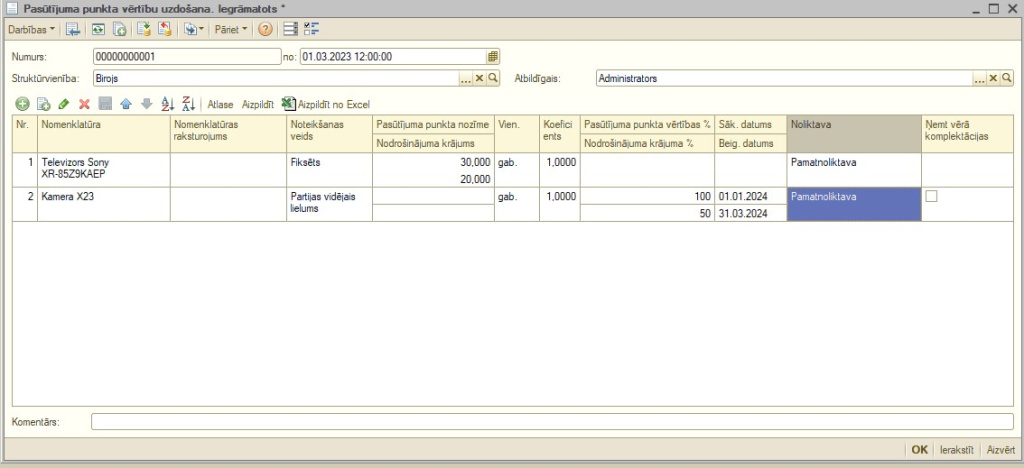1024x468 pixels.
Task: Sort rows descending Z to A
Action: [x=188, y=104]
